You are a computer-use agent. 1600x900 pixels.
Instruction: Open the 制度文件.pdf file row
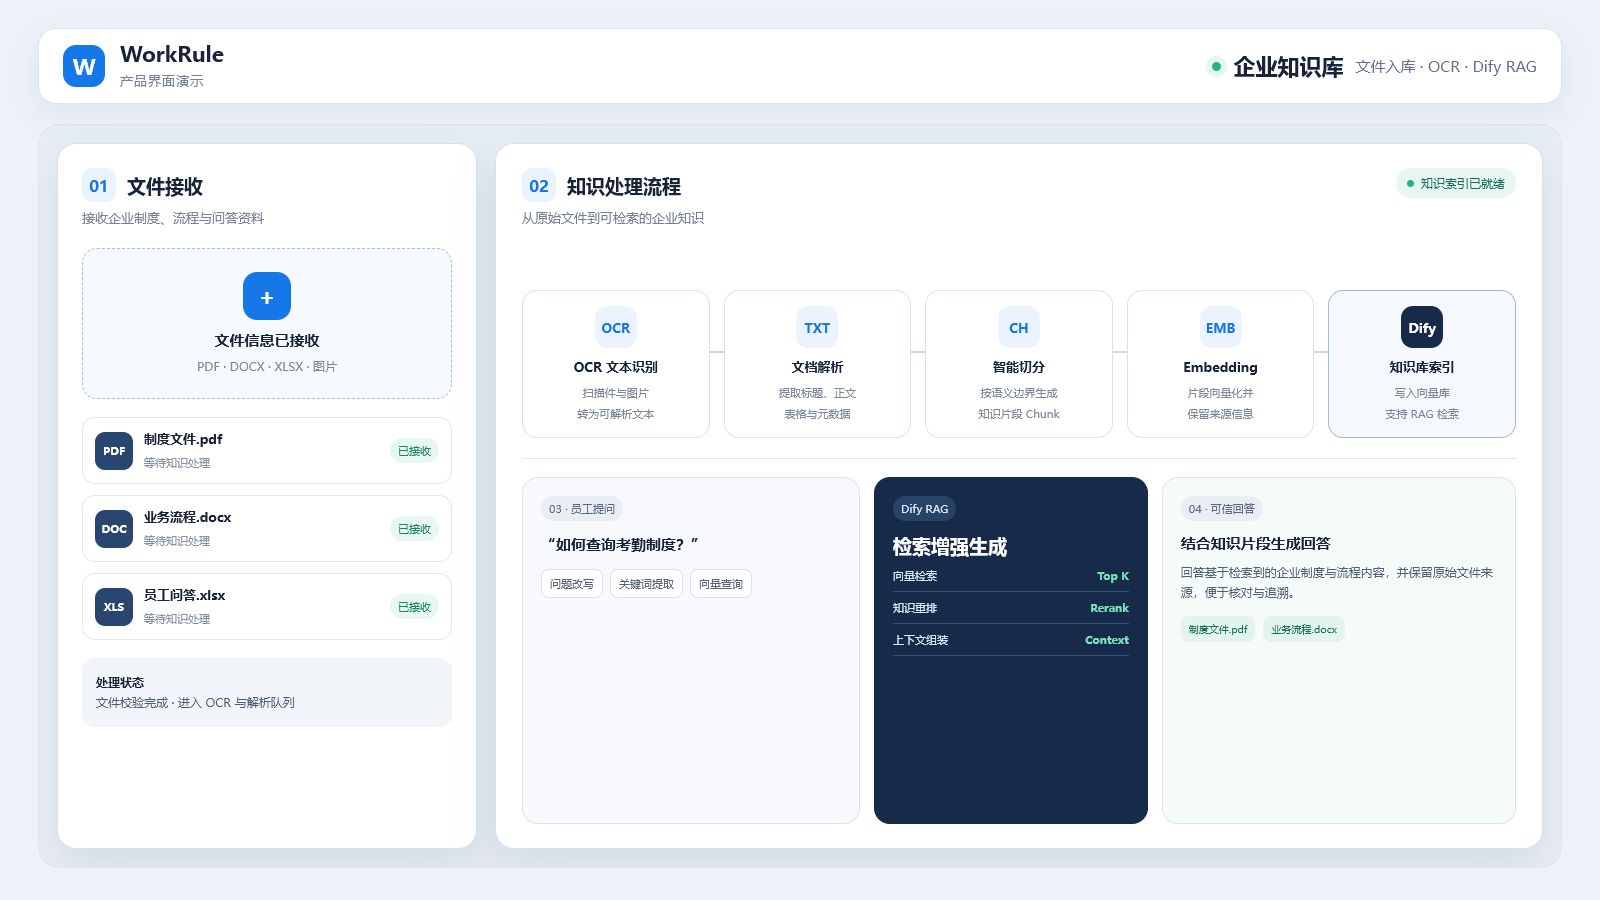pyautogui.click(x=267, y=451)
